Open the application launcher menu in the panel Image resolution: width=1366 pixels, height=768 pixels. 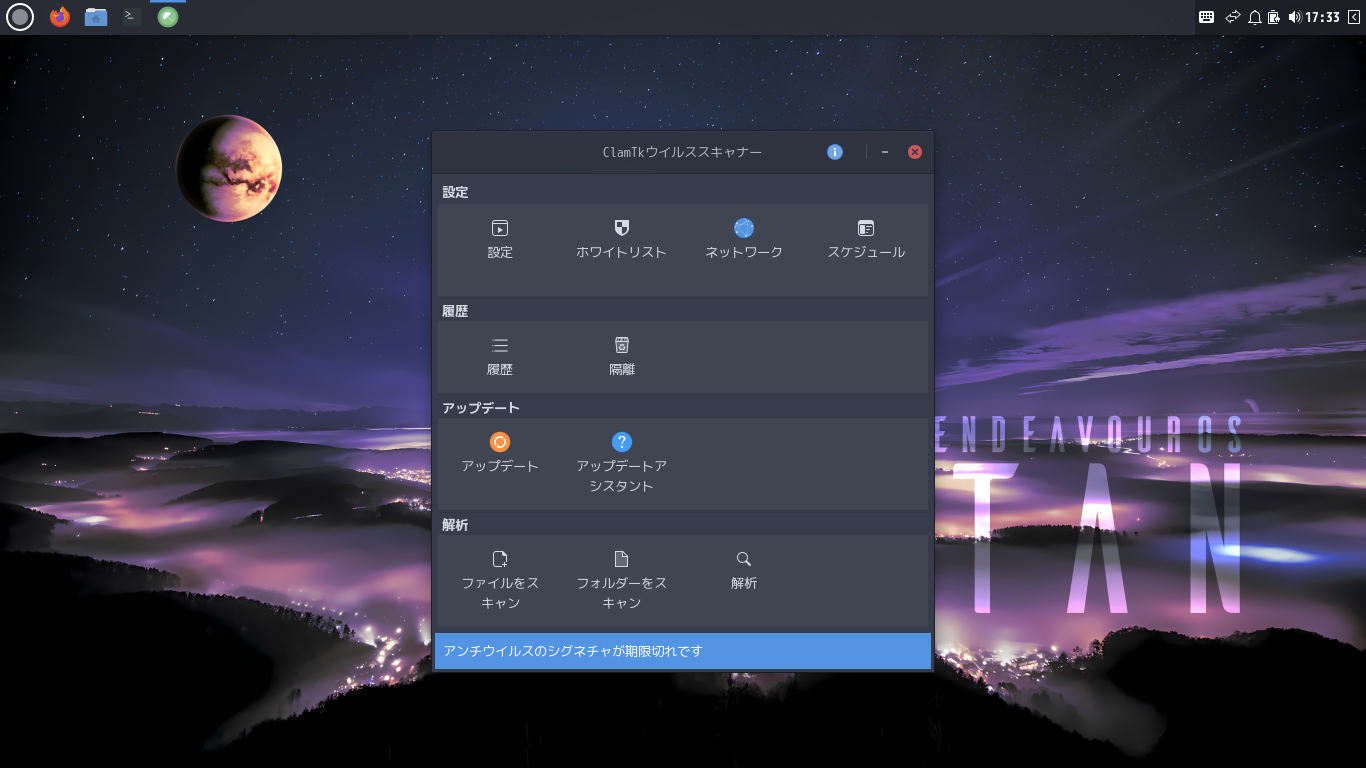[20, 17]
